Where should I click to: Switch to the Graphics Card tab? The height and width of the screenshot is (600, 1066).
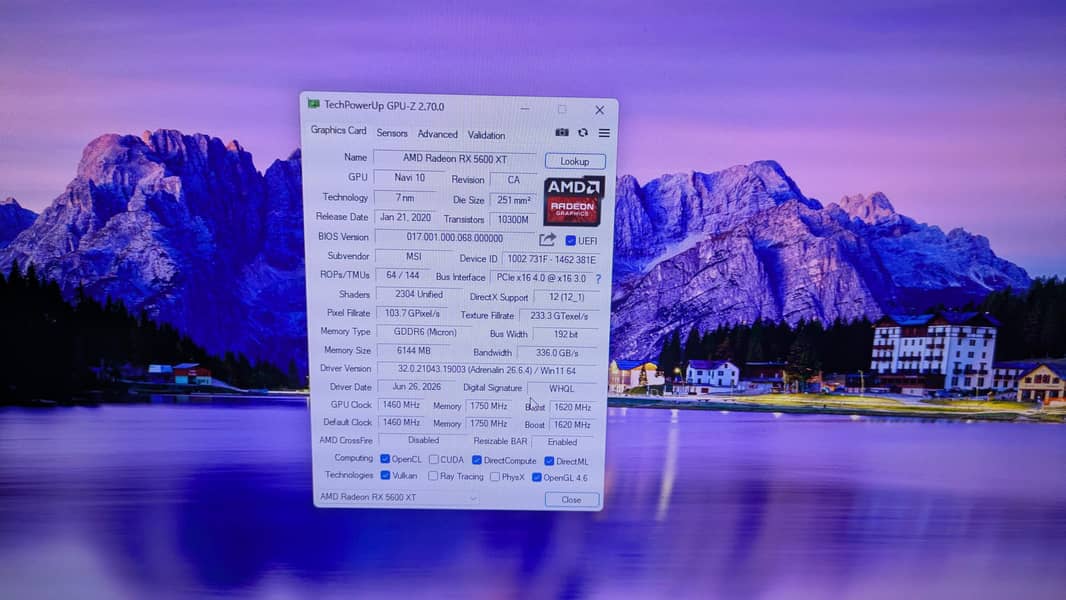click(338, 130)
